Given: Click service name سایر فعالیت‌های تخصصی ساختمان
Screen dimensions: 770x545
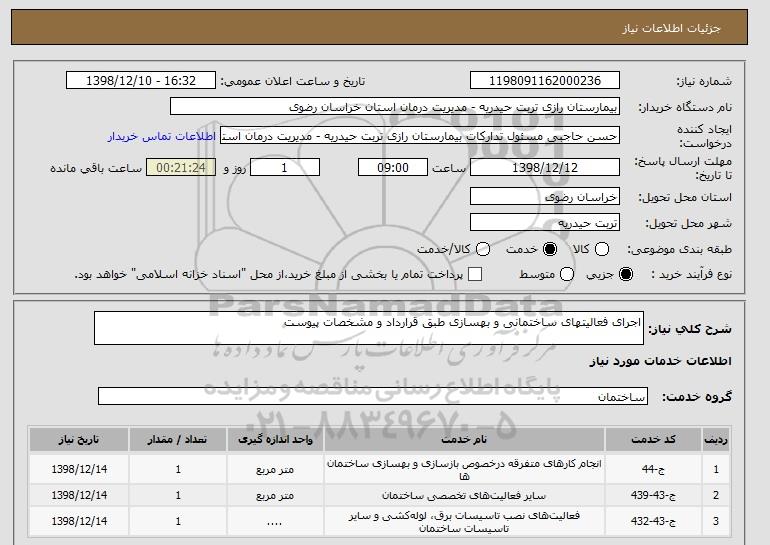Looking at the screenshot, I should coord(464,495).
